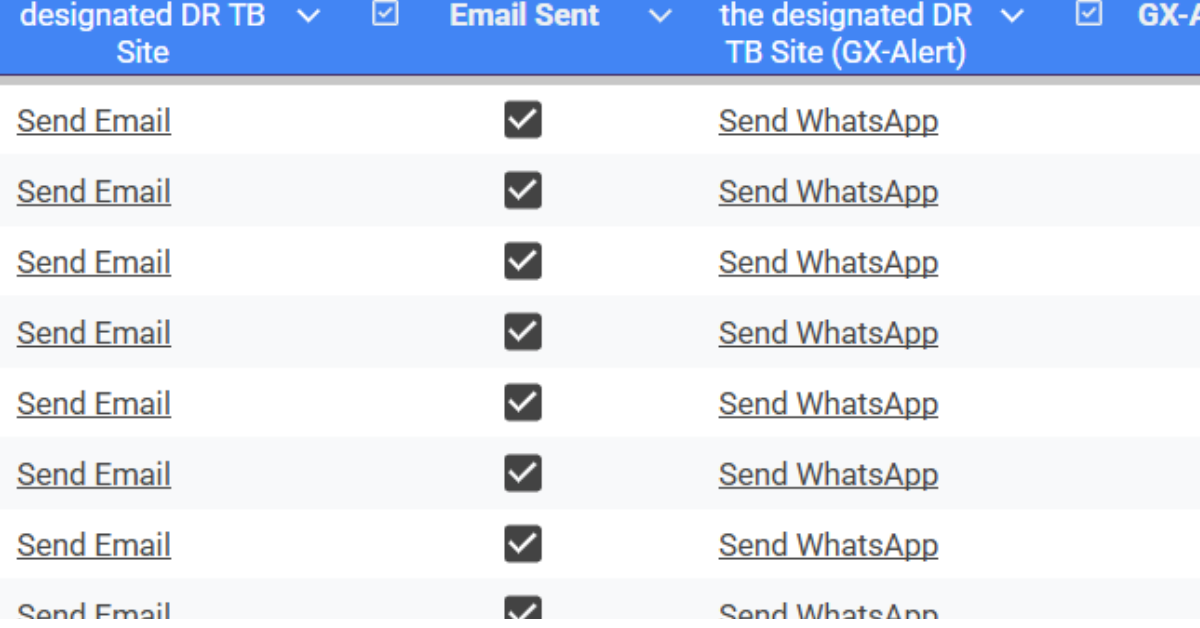Image resolution: width=1200 pixels, height=628 pixels.
Task: Uncheck Email Sent checkbox in first row
Action: coord(523,120)
